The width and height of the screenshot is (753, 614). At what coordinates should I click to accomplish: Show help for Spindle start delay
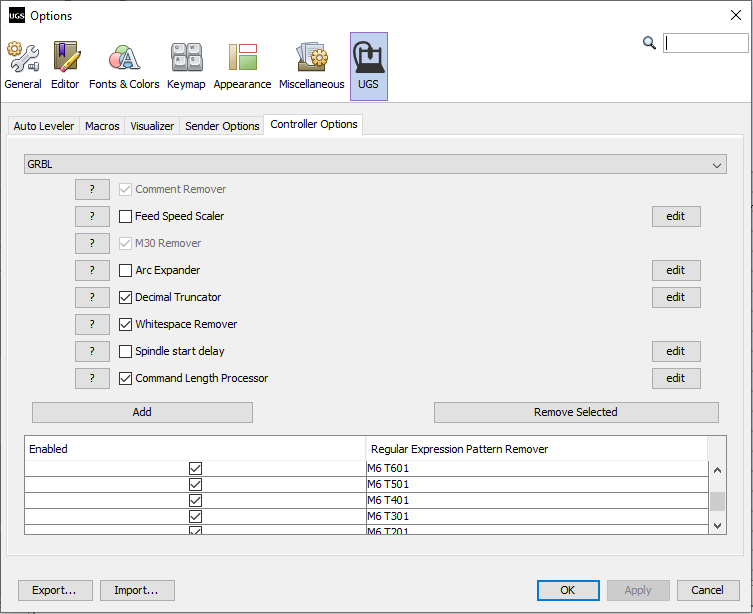(92, 351)
